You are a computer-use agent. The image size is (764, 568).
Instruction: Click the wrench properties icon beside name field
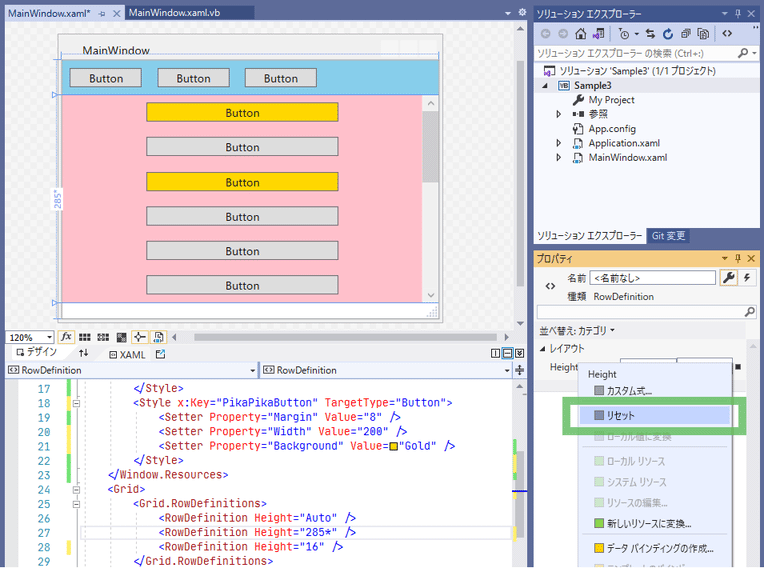729,278
